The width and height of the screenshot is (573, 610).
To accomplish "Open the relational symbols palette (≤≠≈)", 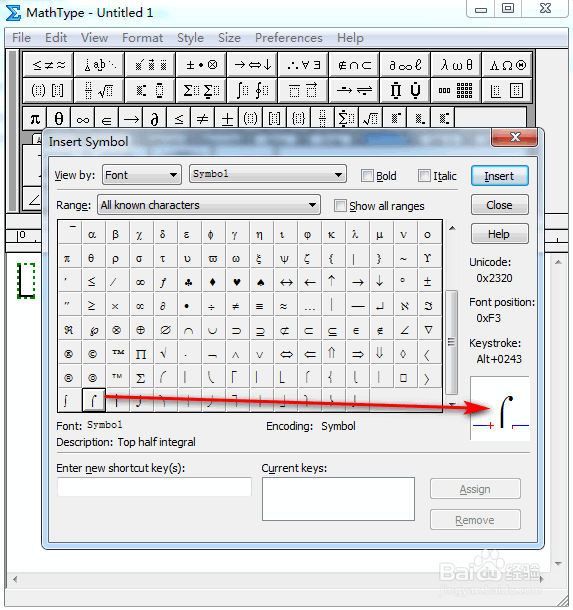I will click(48, 65).
